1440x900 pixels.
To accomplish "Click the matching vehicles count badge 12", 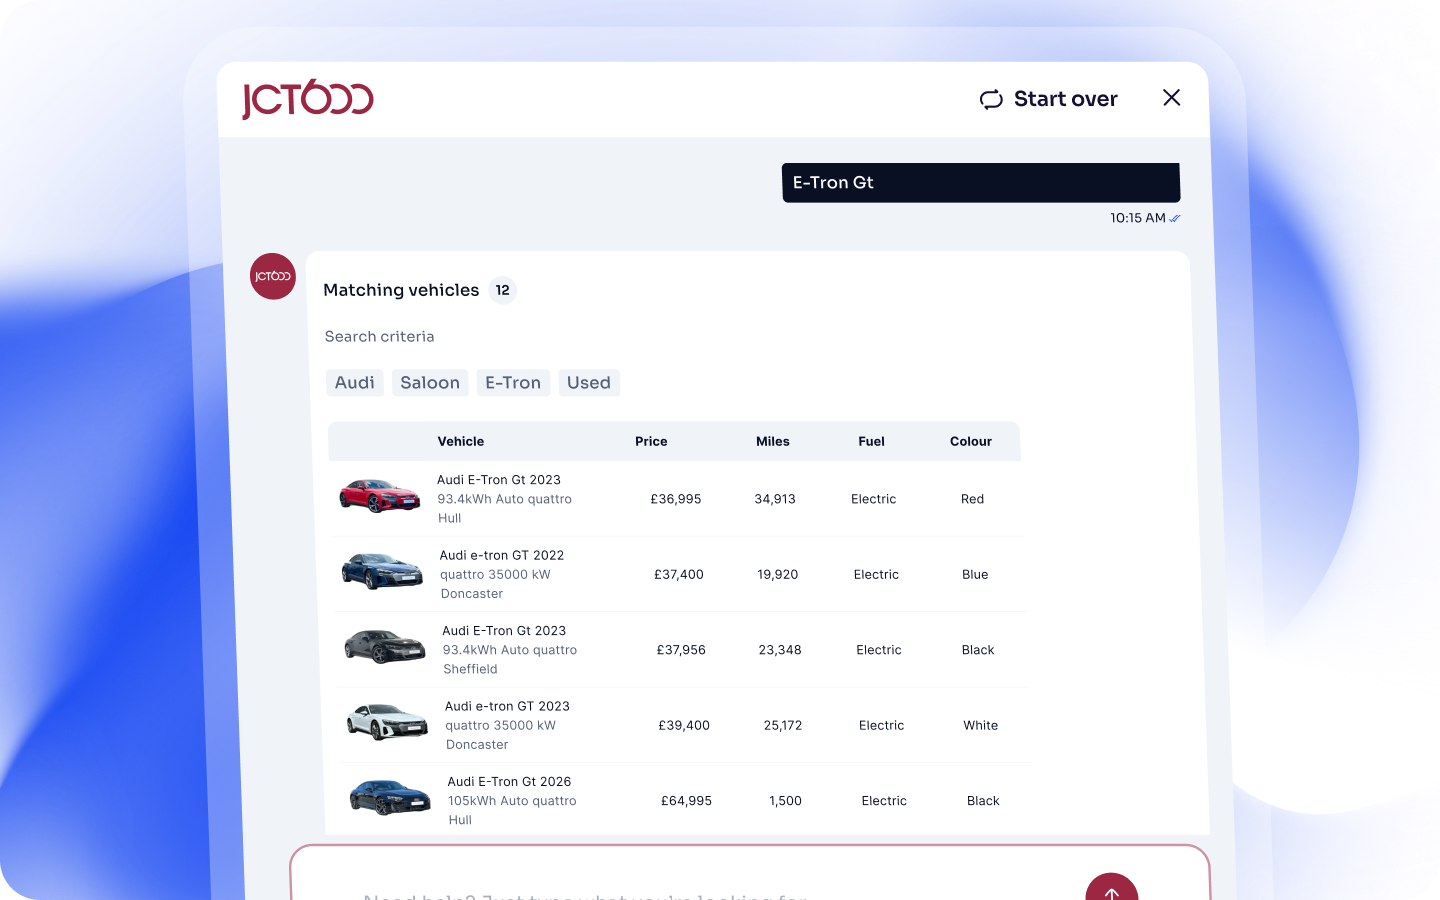I will pyautogui.click(x=503, y=290).
